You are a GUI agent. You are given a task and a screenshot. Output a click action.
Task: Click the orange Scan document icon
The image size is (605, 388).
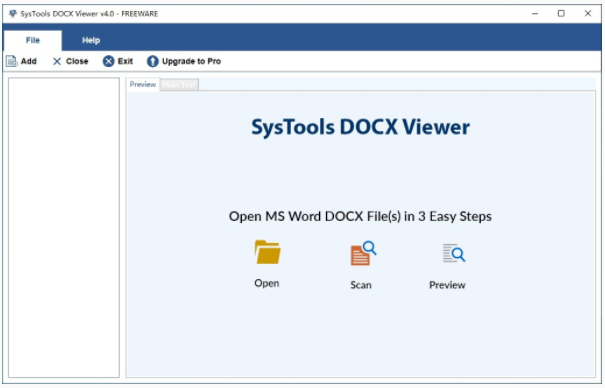point(363,253)
